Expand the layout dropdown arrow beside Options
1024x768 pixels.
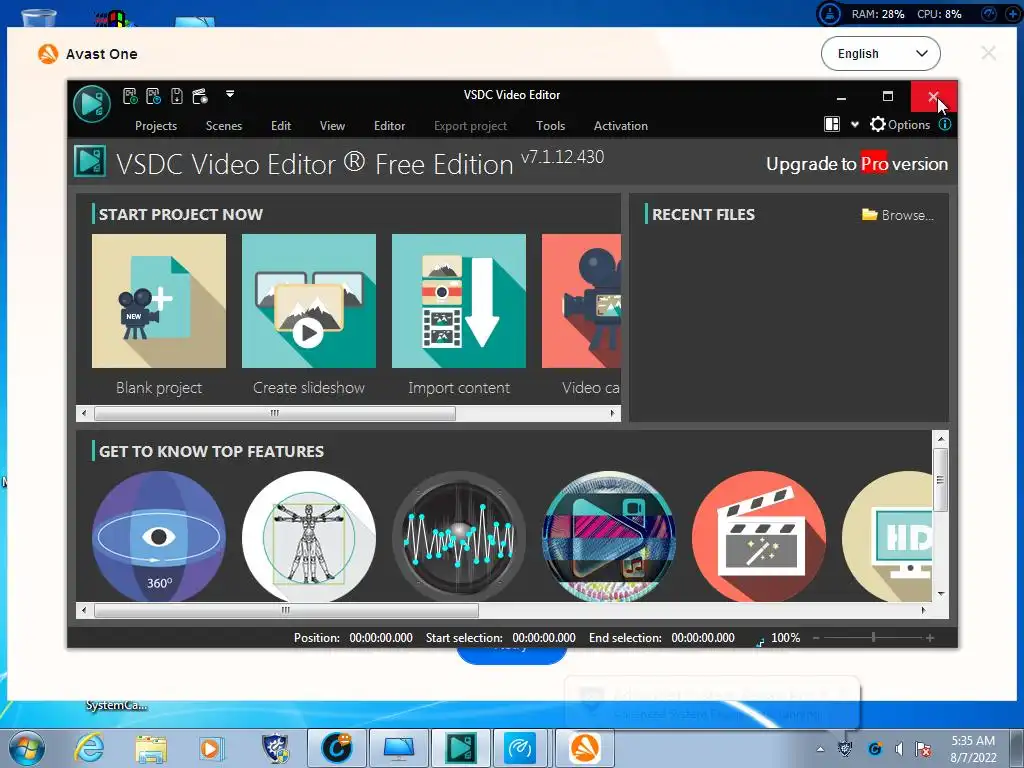855,124
